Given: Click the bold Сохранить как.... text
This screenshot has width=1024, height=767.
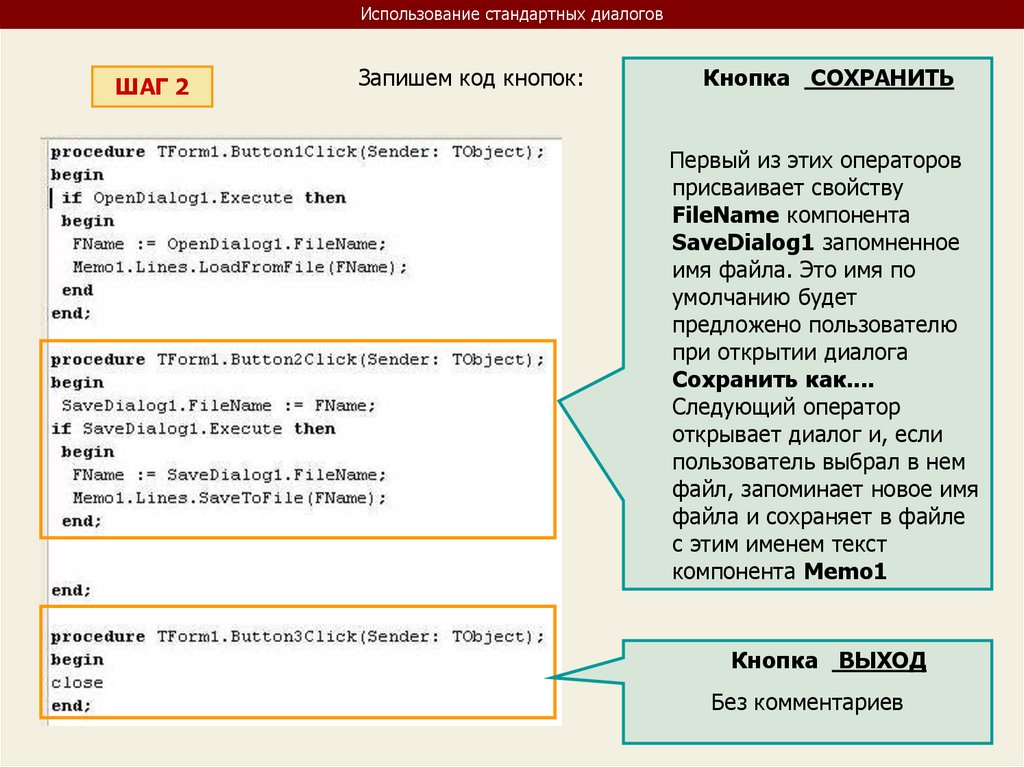Looking at the screenshot, I should point(773,380).
